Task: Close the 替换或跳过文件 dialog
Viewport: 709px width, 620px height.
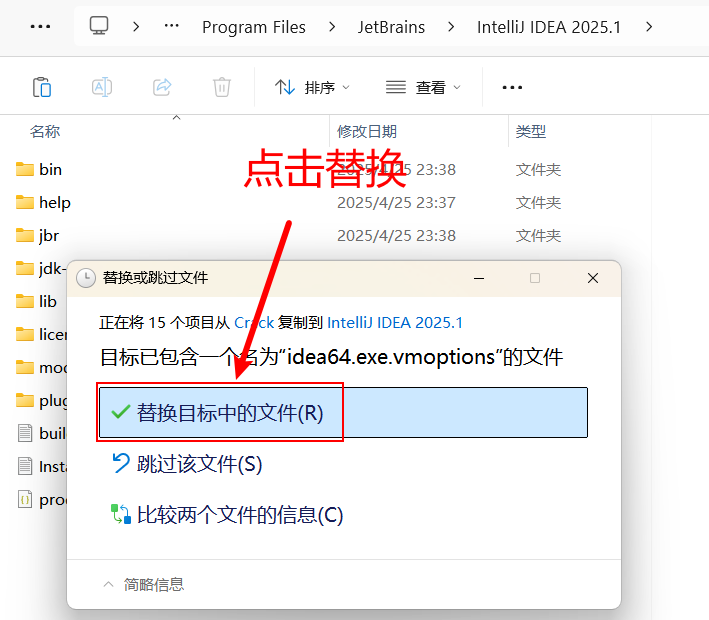Action: (593, 278)
